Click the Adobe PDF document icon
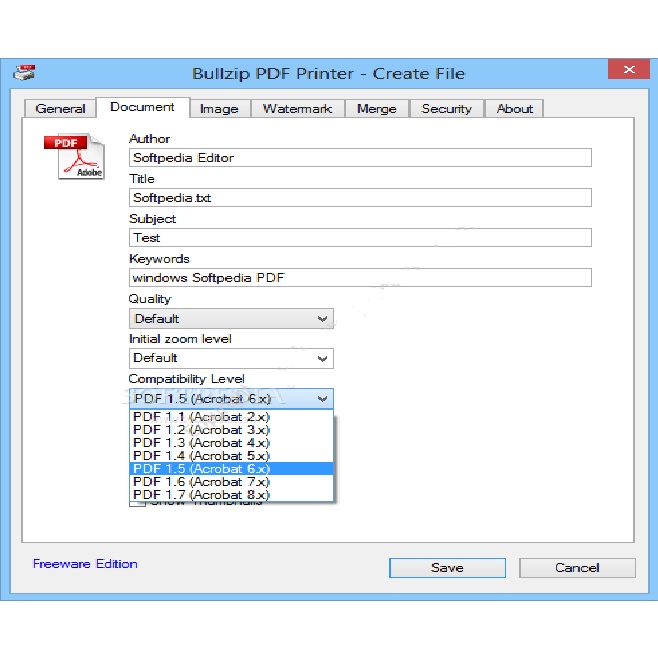Screen dimensions: 658x658 [x=74, y=157]
